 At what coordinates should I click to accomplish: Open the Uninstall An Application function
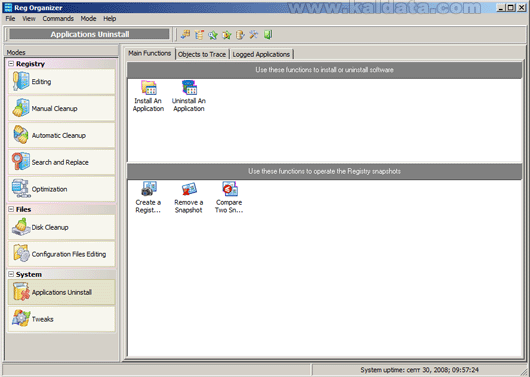pyautogui.click(x=189, y=96)
